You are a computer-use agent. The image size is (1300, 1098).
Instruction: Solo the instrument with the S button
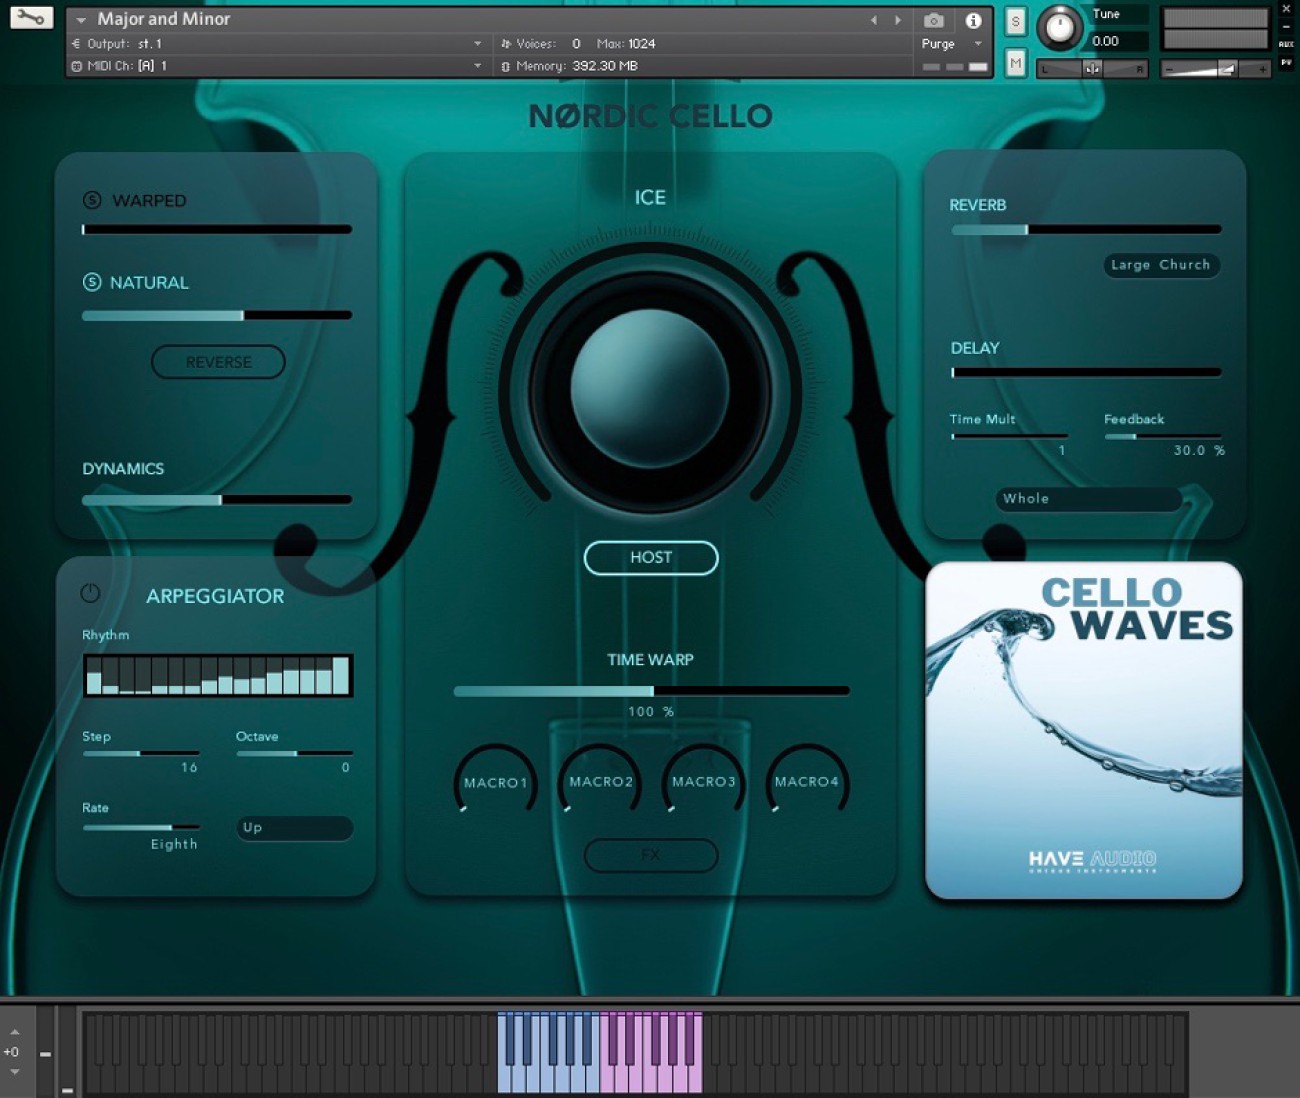point(1014,20)
